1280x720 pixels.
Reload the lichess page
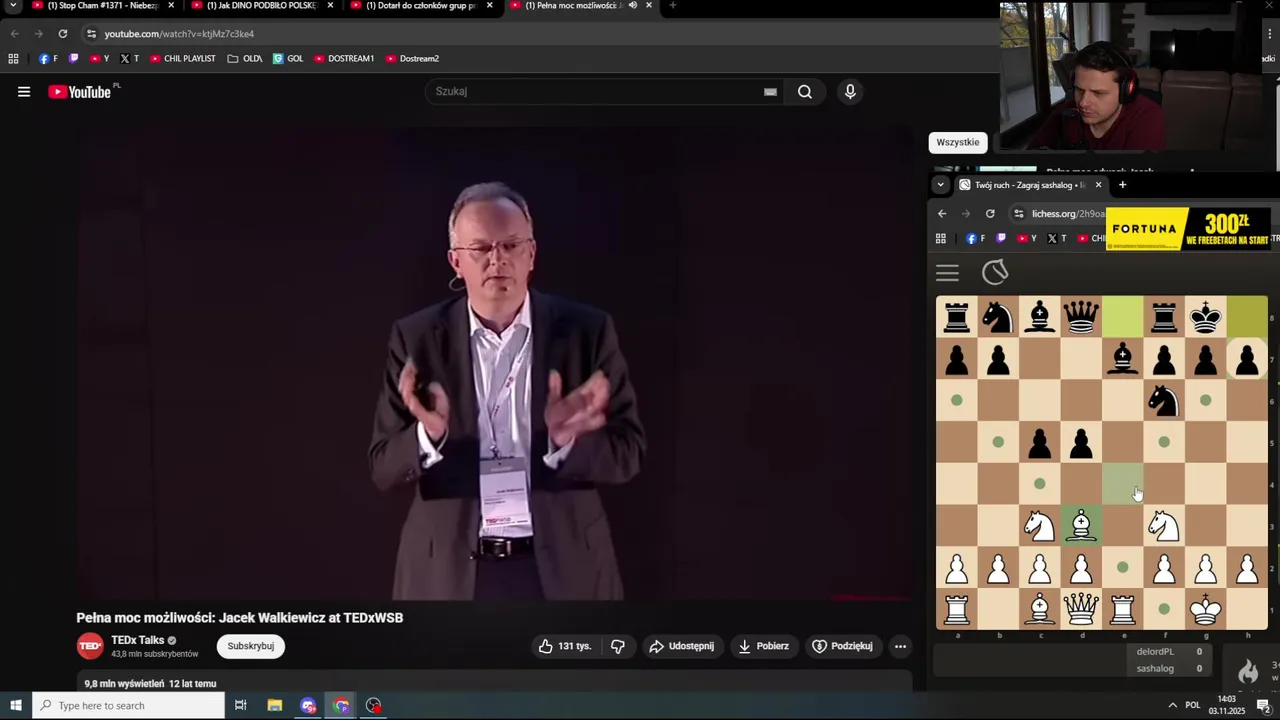[990, 214]
